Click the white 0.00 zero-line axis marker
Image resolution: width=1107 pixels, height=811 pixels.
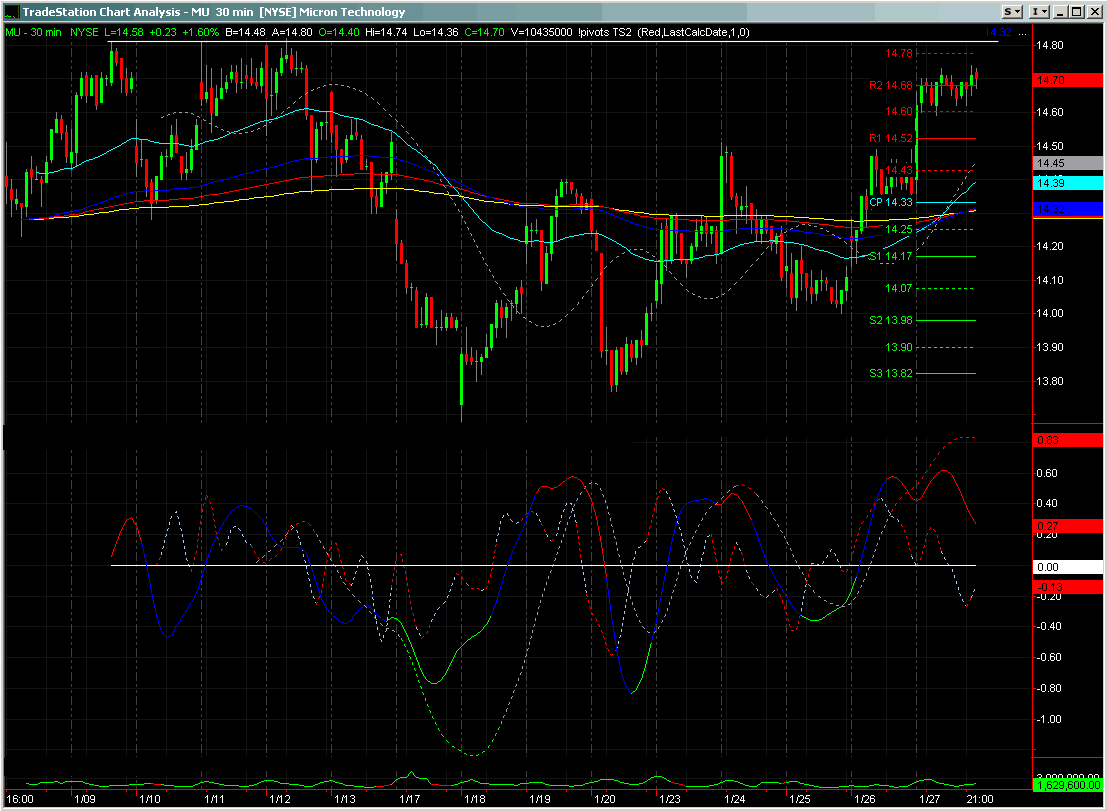point(1067,567)
